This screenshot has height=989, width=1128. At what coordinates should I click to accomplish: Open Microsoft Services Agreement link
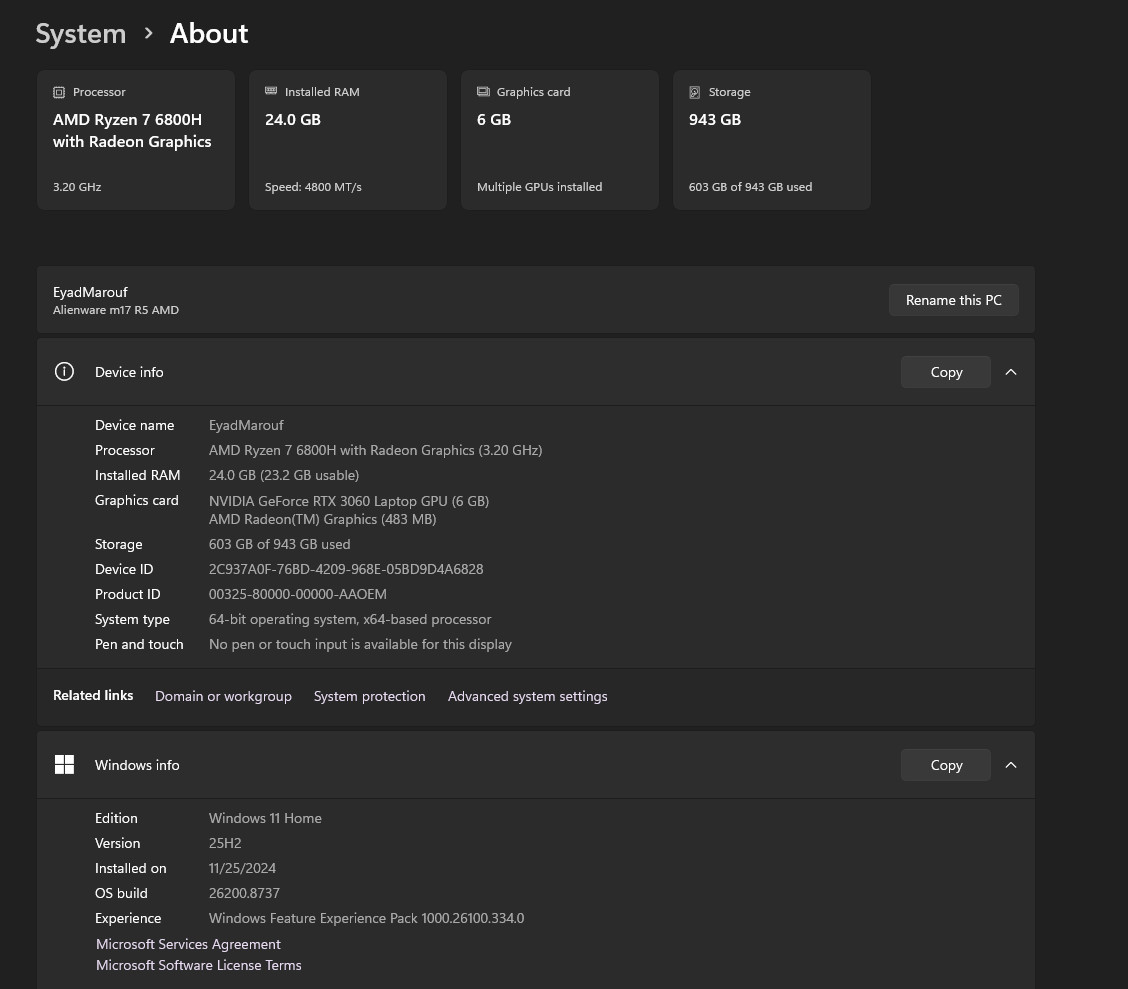point(188,944)
